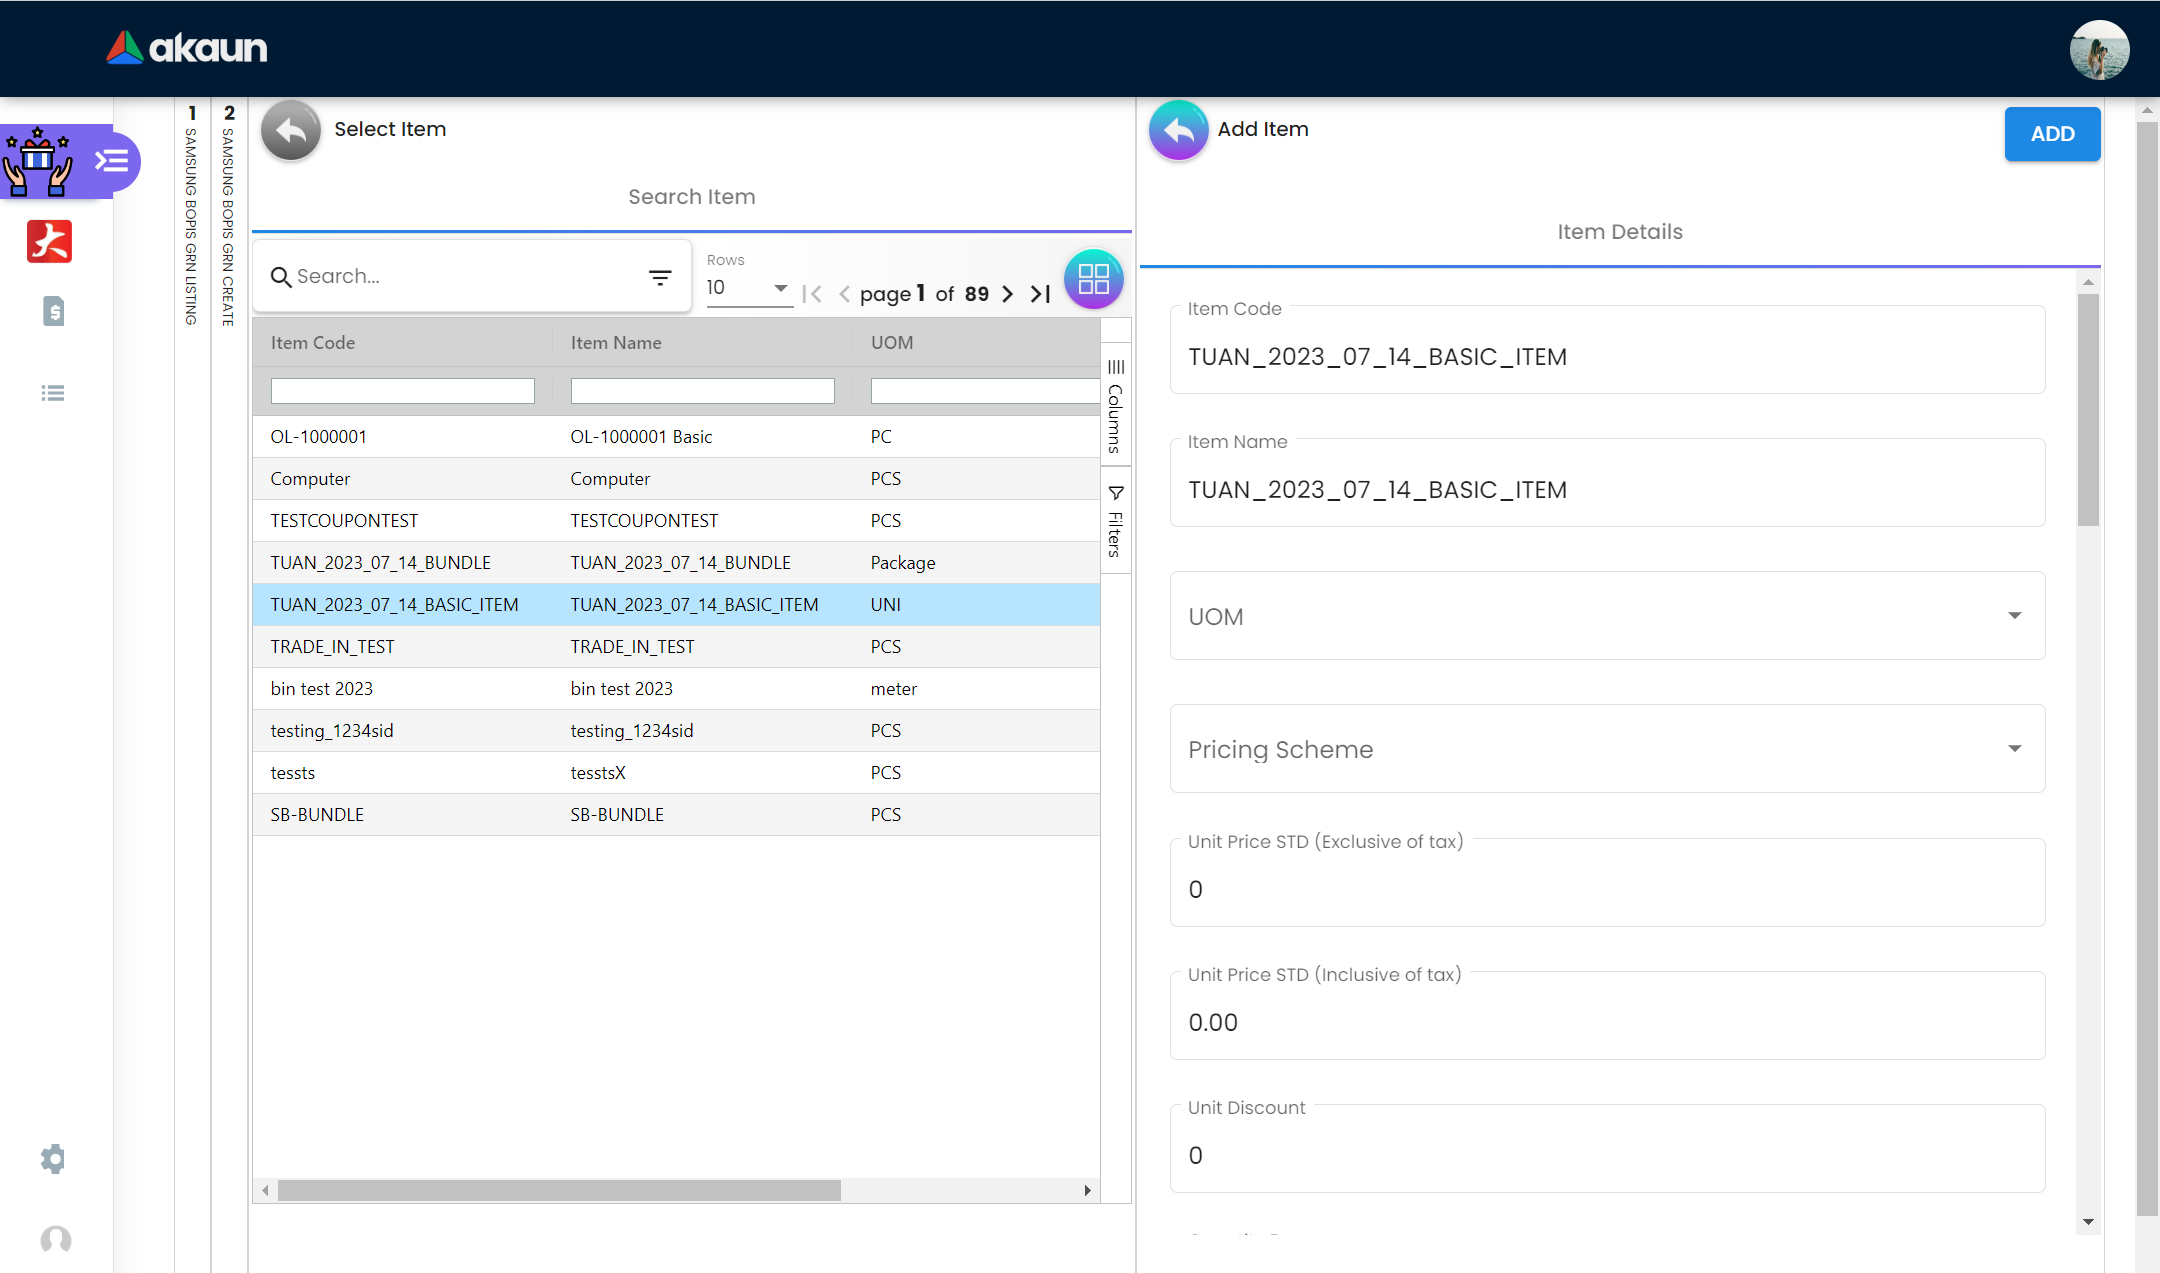Click the blue ADD button
2160x1273 pixels.
2052,134
